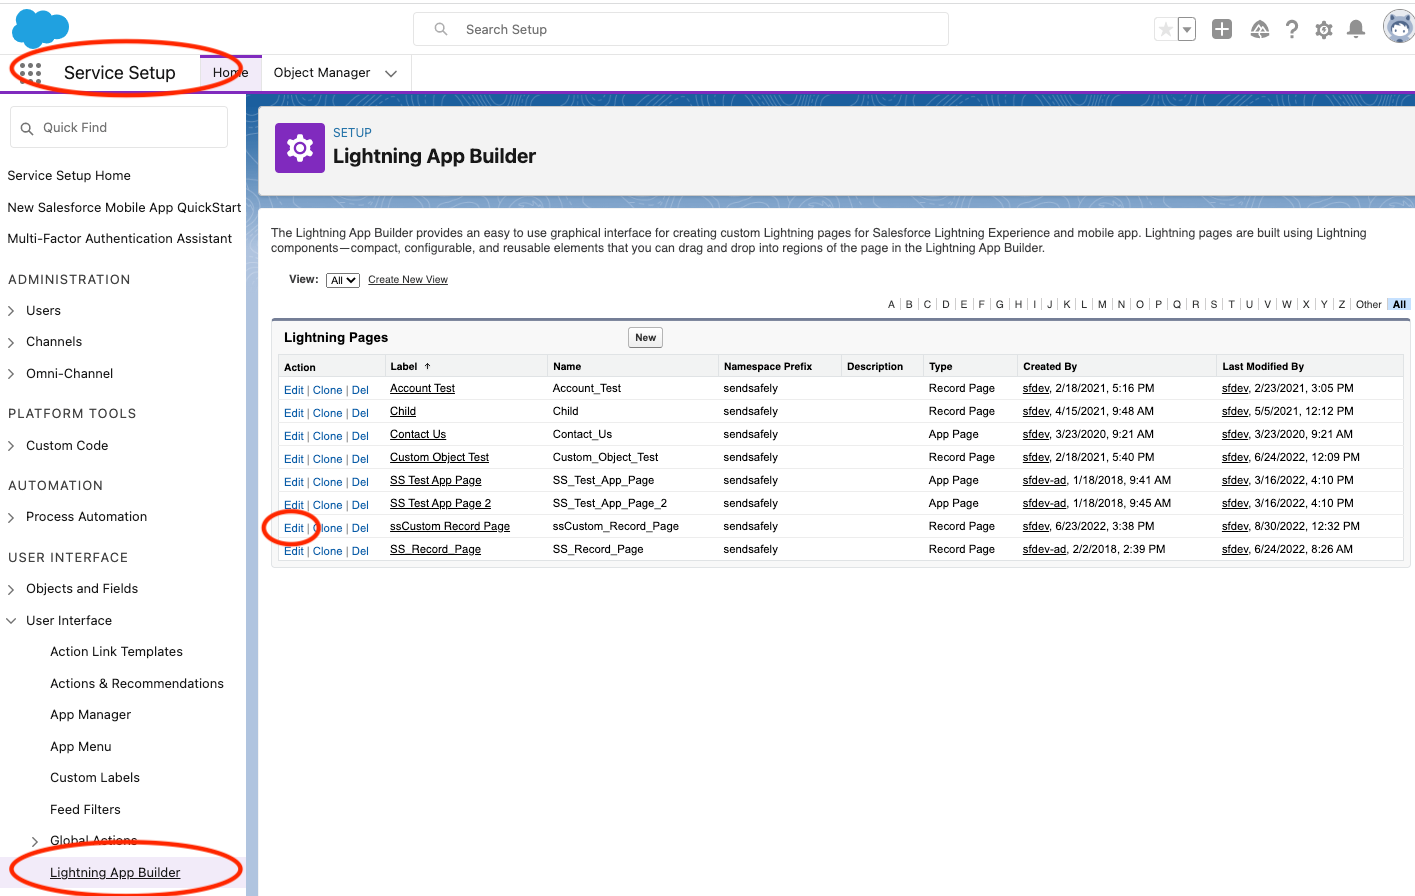Viewport: 1415px width, 896px height.
Task: Click the Create New View link
Action: click(x=408, y=280)
